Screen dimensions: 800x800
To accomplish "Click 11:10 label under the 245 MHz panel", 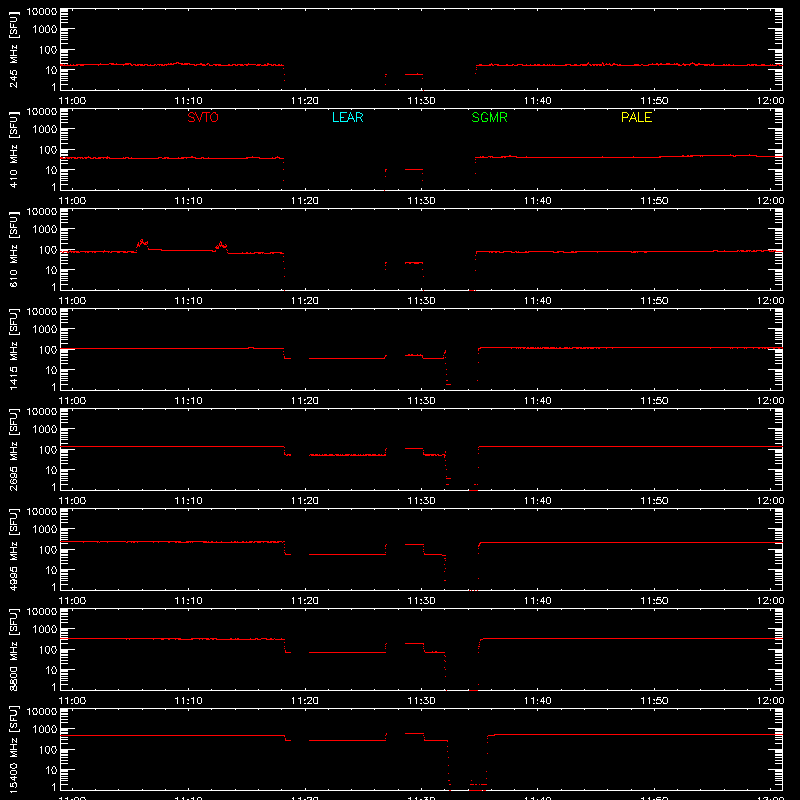I will point(189,101).
